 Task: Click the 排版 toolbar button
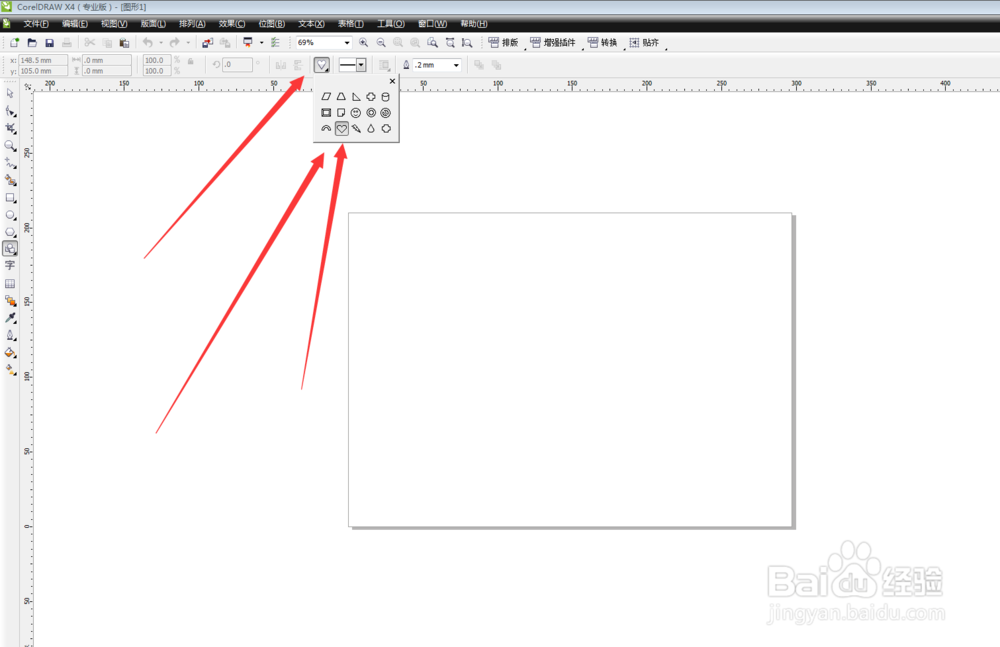coord(503,43)
